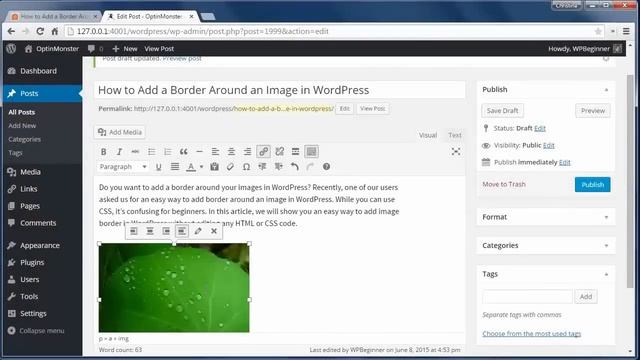The image size is (640, 360).
Task: Toggle Bold formatting in the editor toolbar
Action: 103,152
